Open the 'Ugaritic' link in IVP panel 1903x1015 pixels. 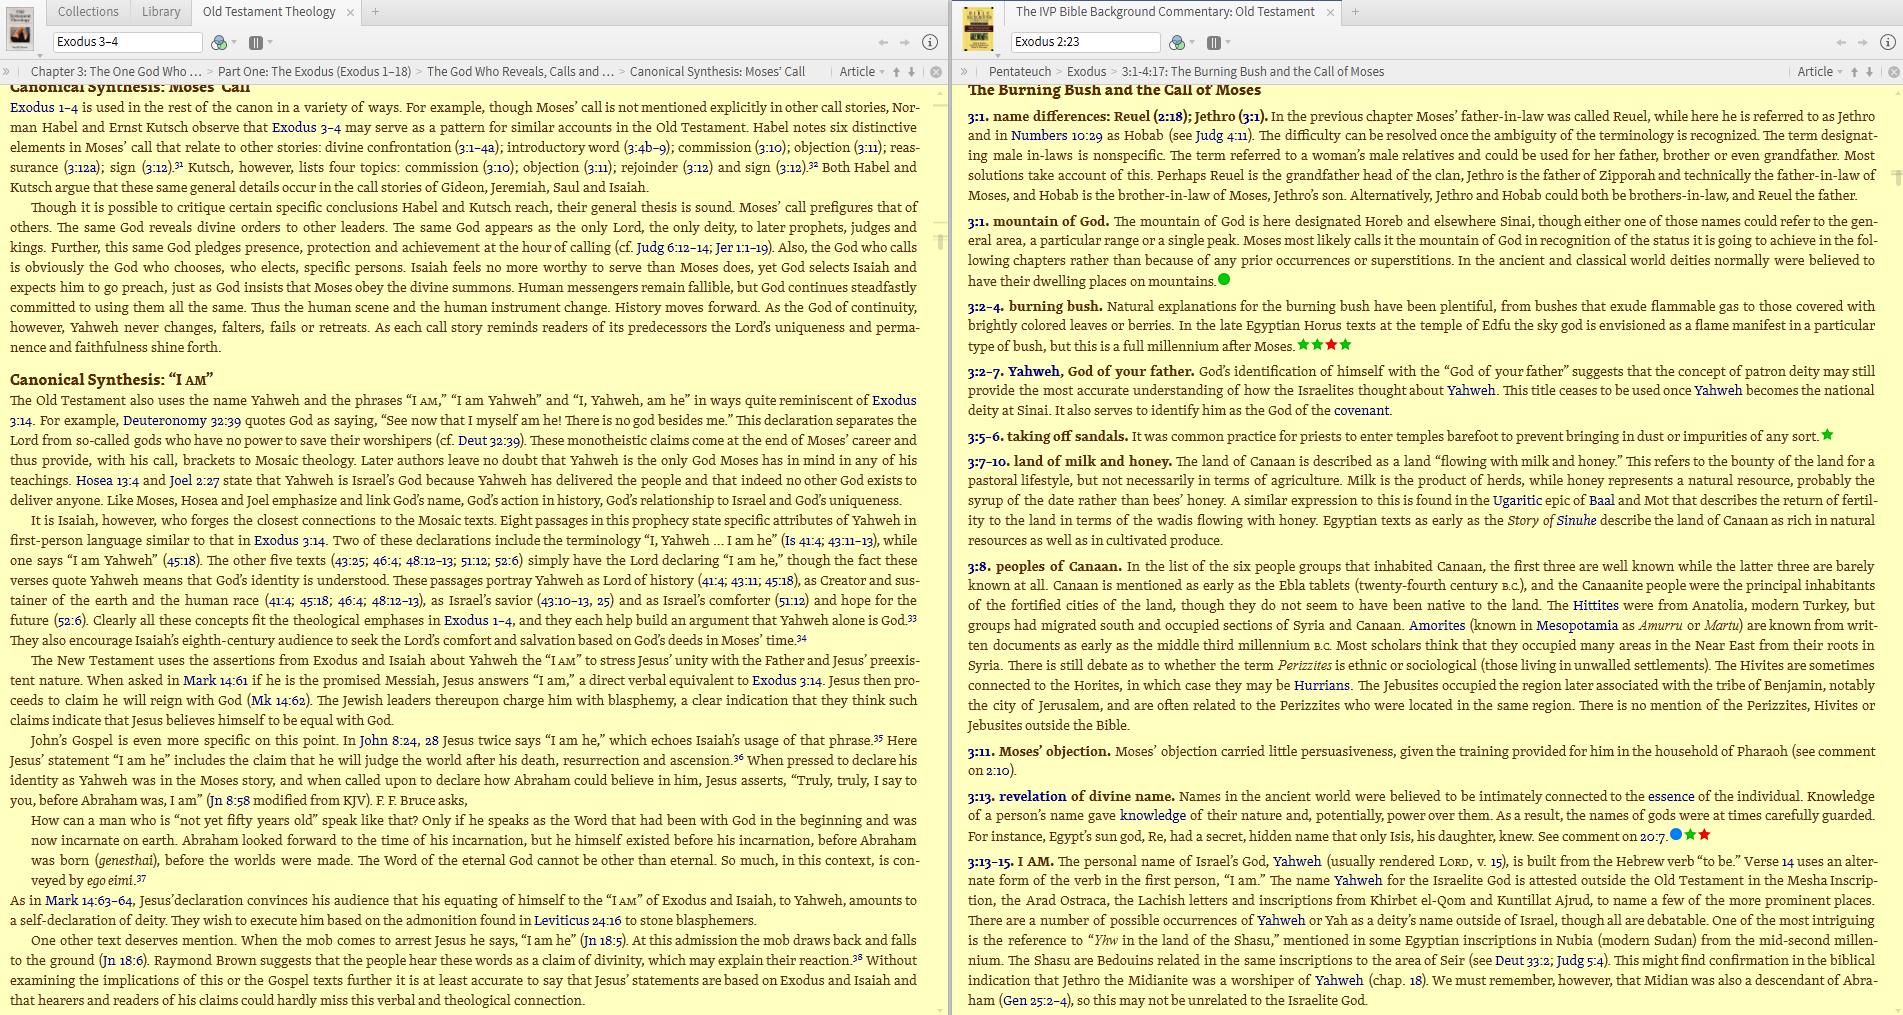pyautogui.click(x=1517, y=500)
